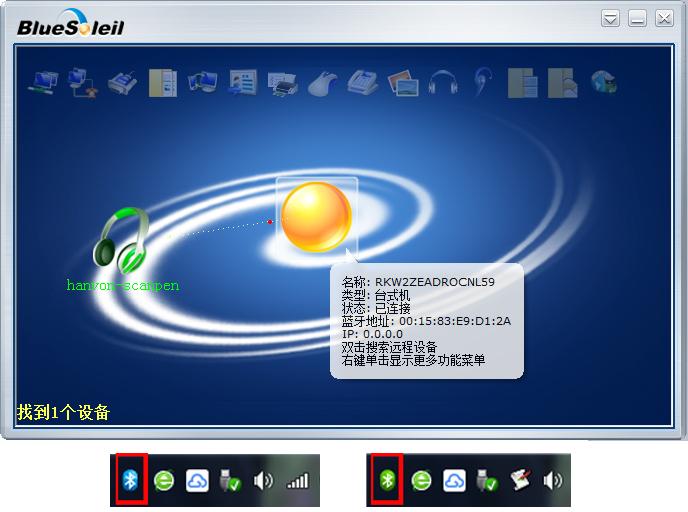Select the Bluetooth Printer service icon
The image size is (688, 512).
[x=283, y=83]
